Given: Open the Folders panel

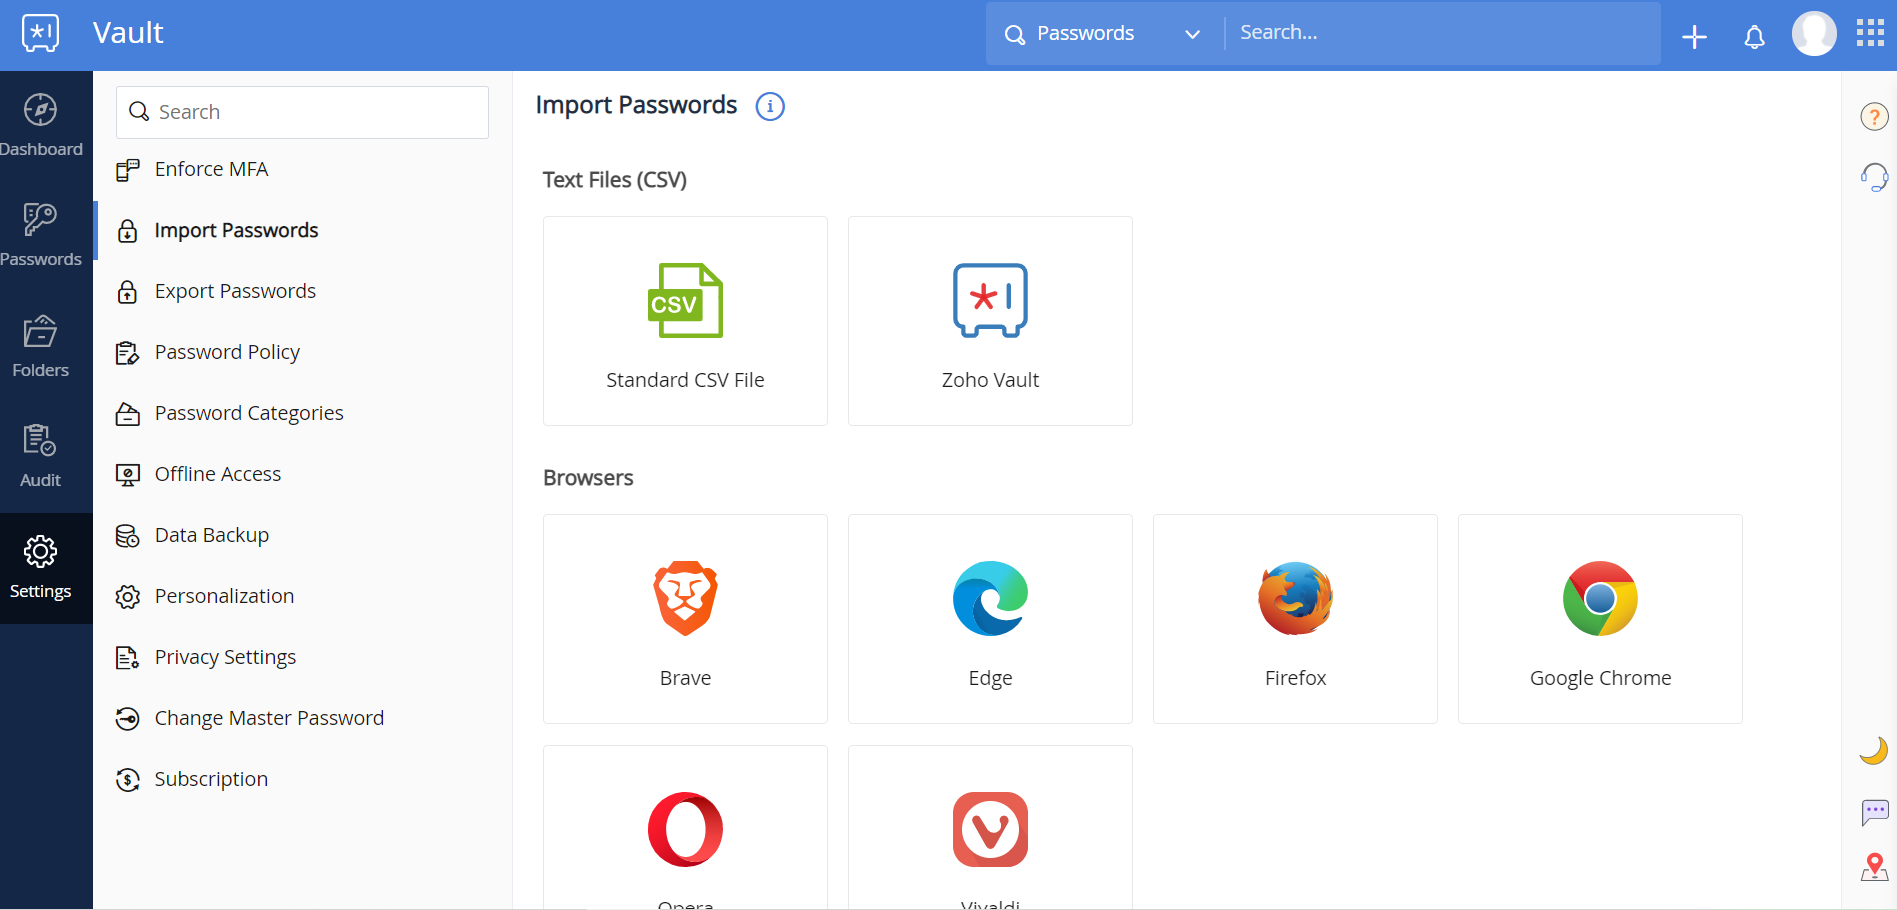Looking at the screenshot, I should (40, 343).
